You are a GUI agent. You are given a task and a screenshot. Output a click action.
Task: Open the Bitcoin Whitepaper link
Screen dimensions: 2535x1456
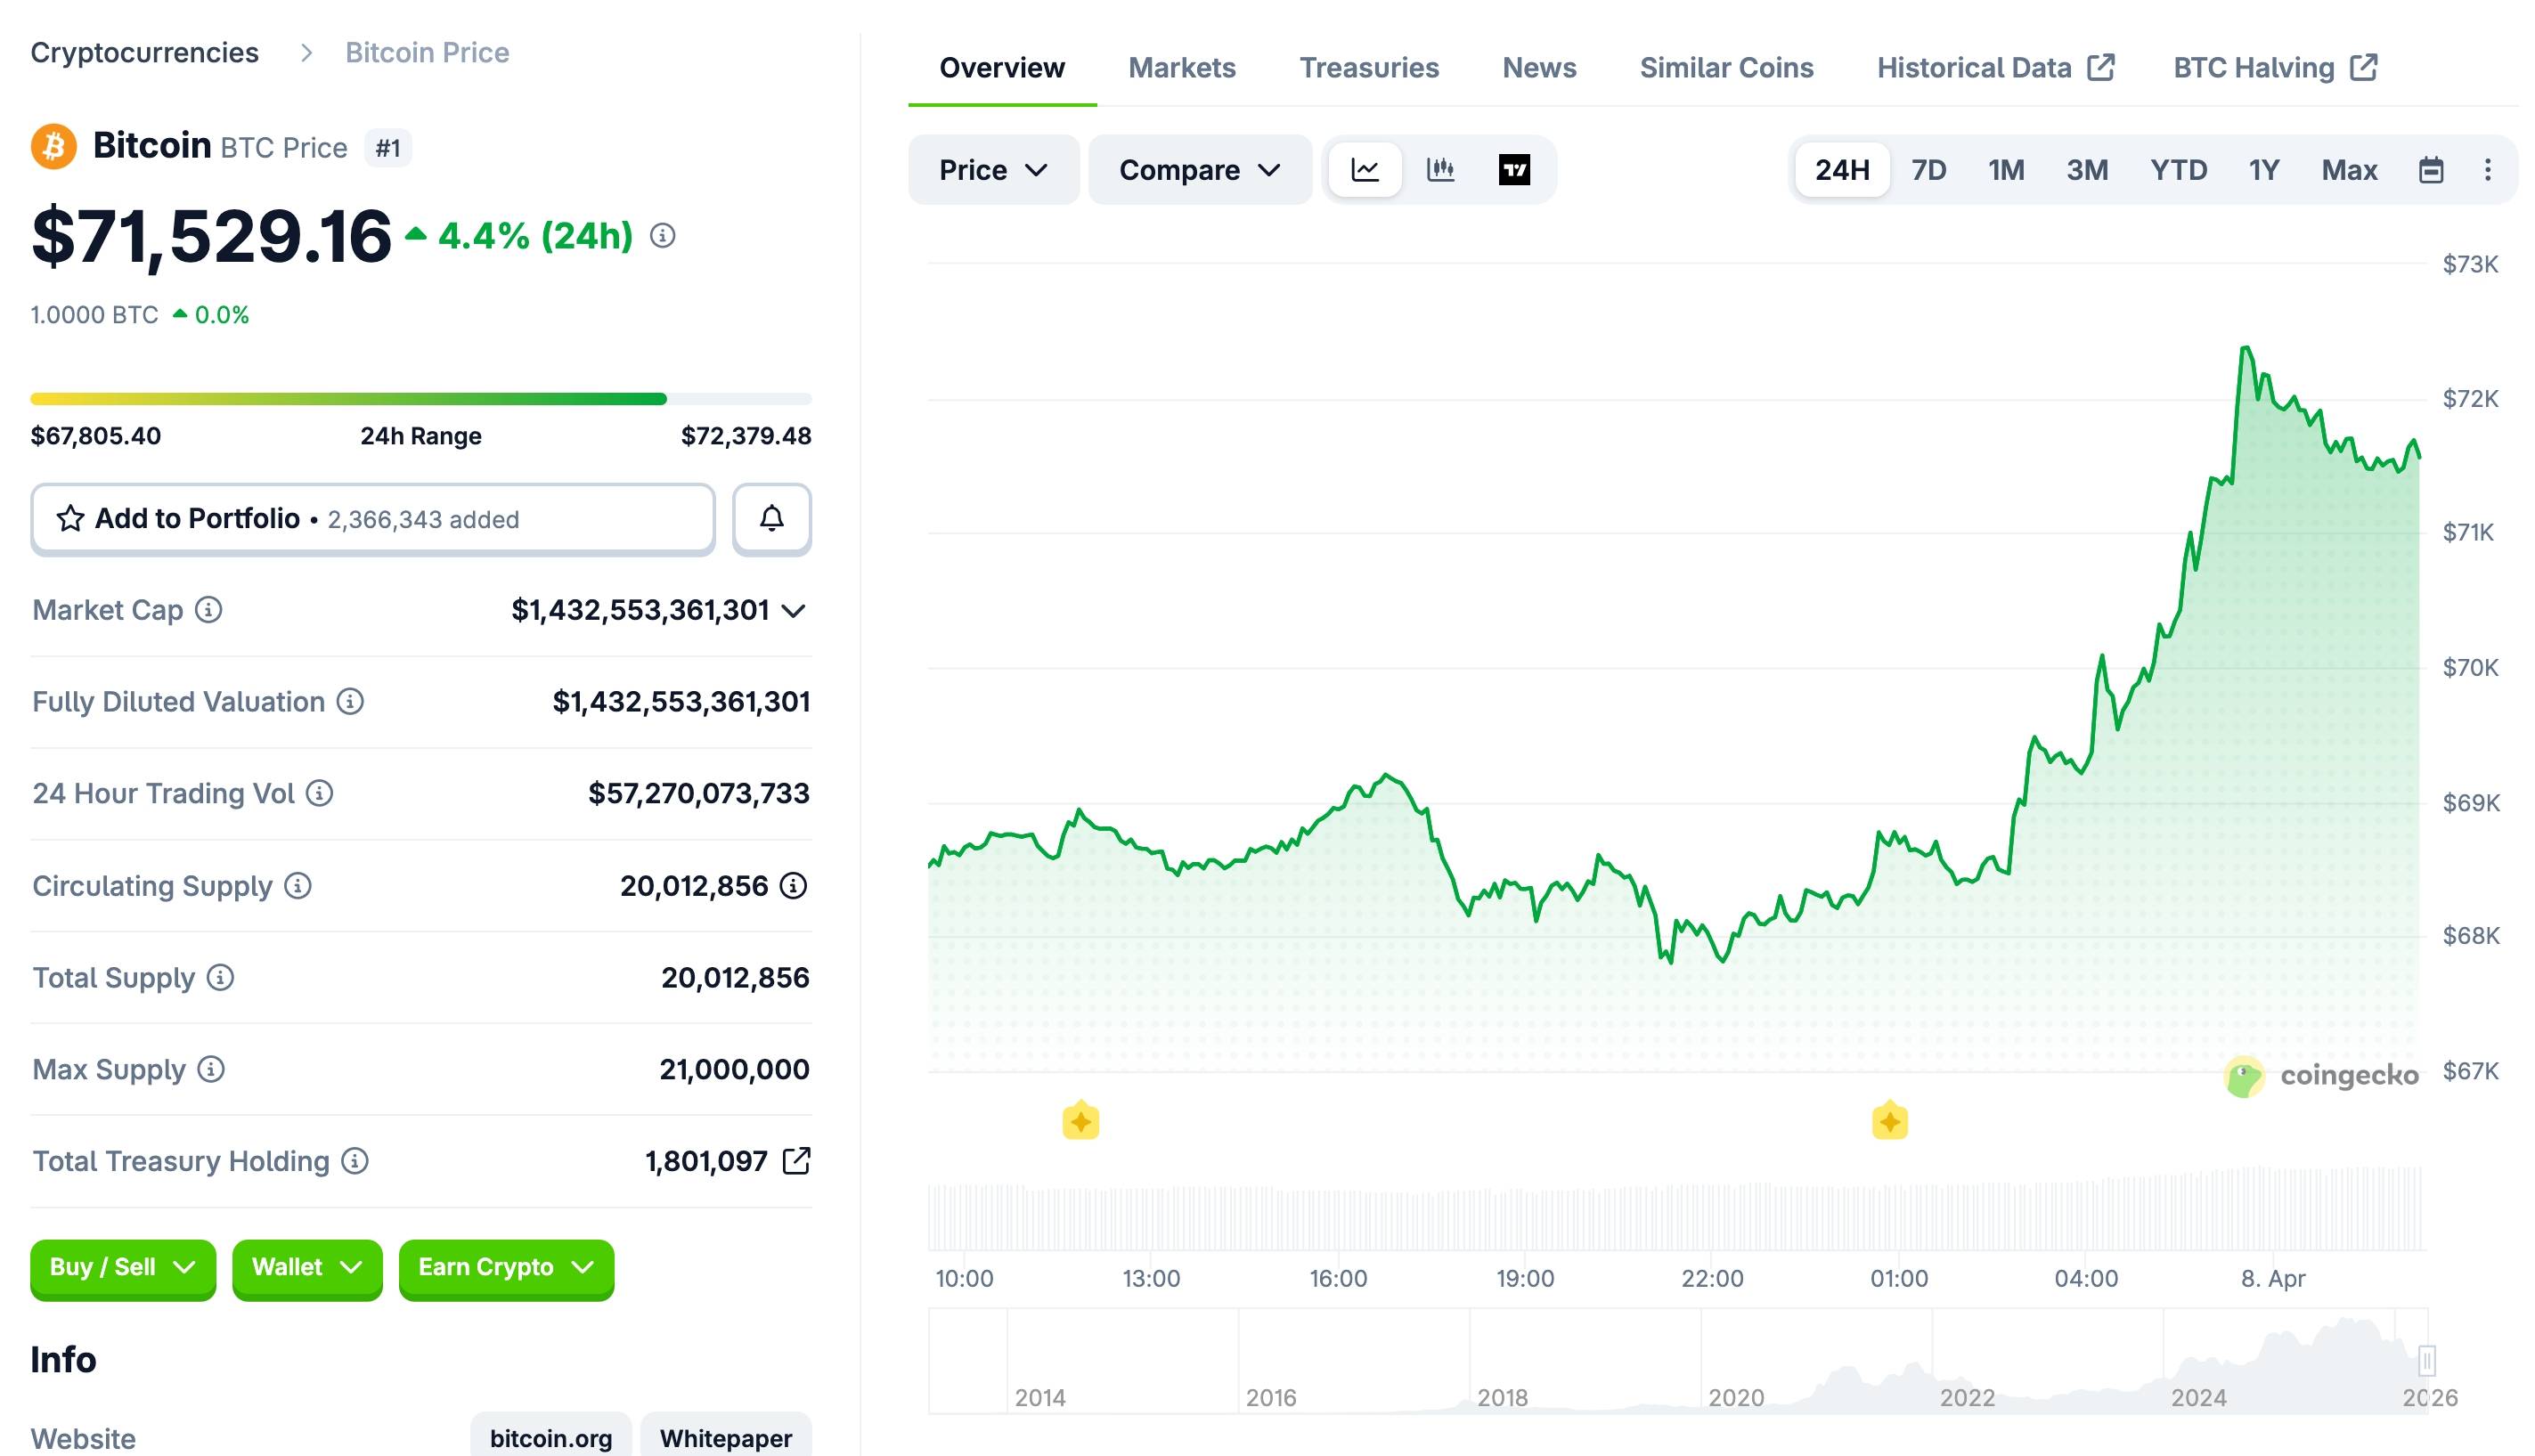click(727, 1438)
